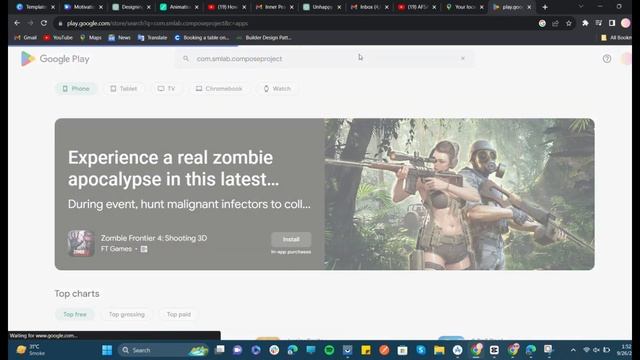Select the Phone device filter chip
This screenshot has width=640, height=360.
[x=76, y=89]
